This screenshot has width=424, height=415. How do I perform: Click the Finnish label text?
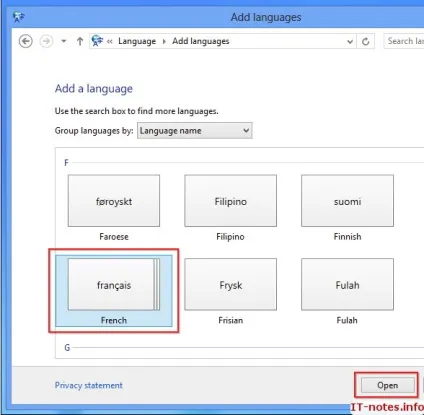click(347, 237)
